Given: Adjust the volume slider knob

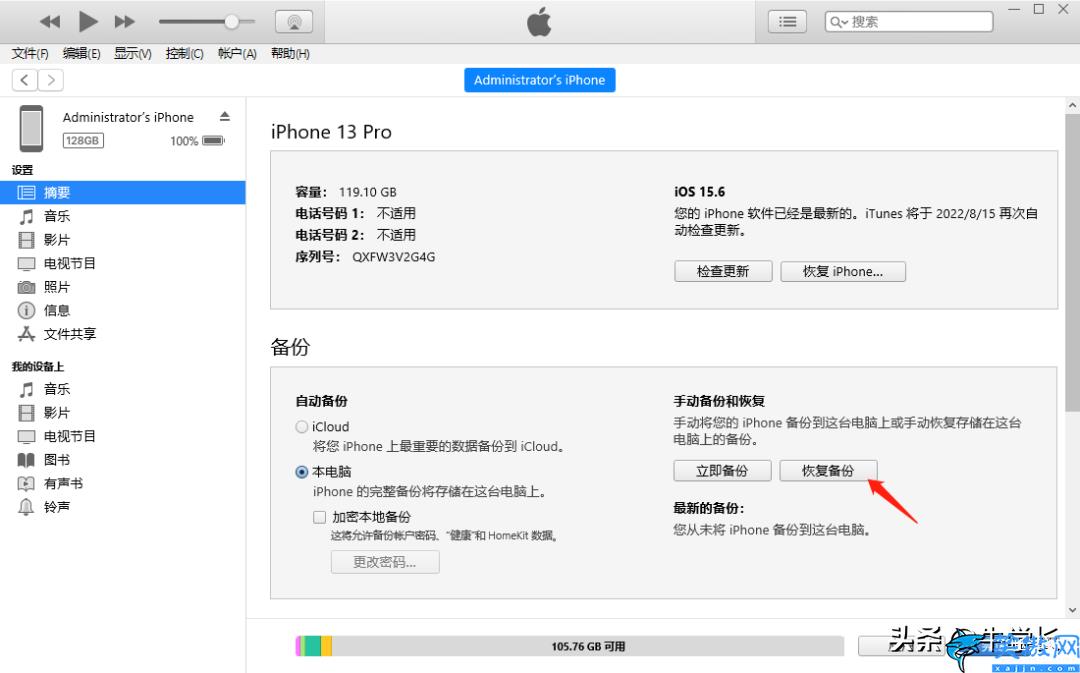Looking at the screenshot, I should (x=232, y=22).
